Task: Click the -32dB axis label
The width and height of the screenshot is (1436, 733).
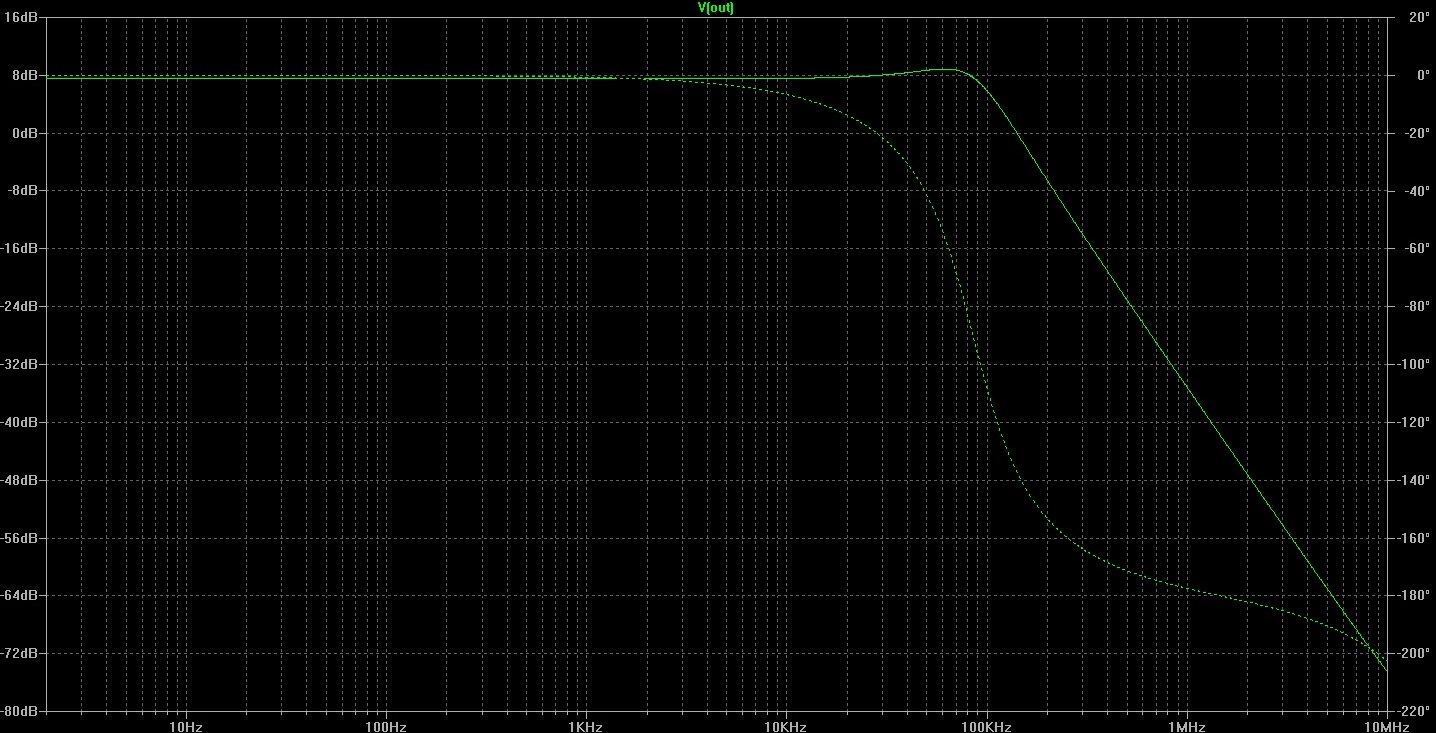Action: 19,364
